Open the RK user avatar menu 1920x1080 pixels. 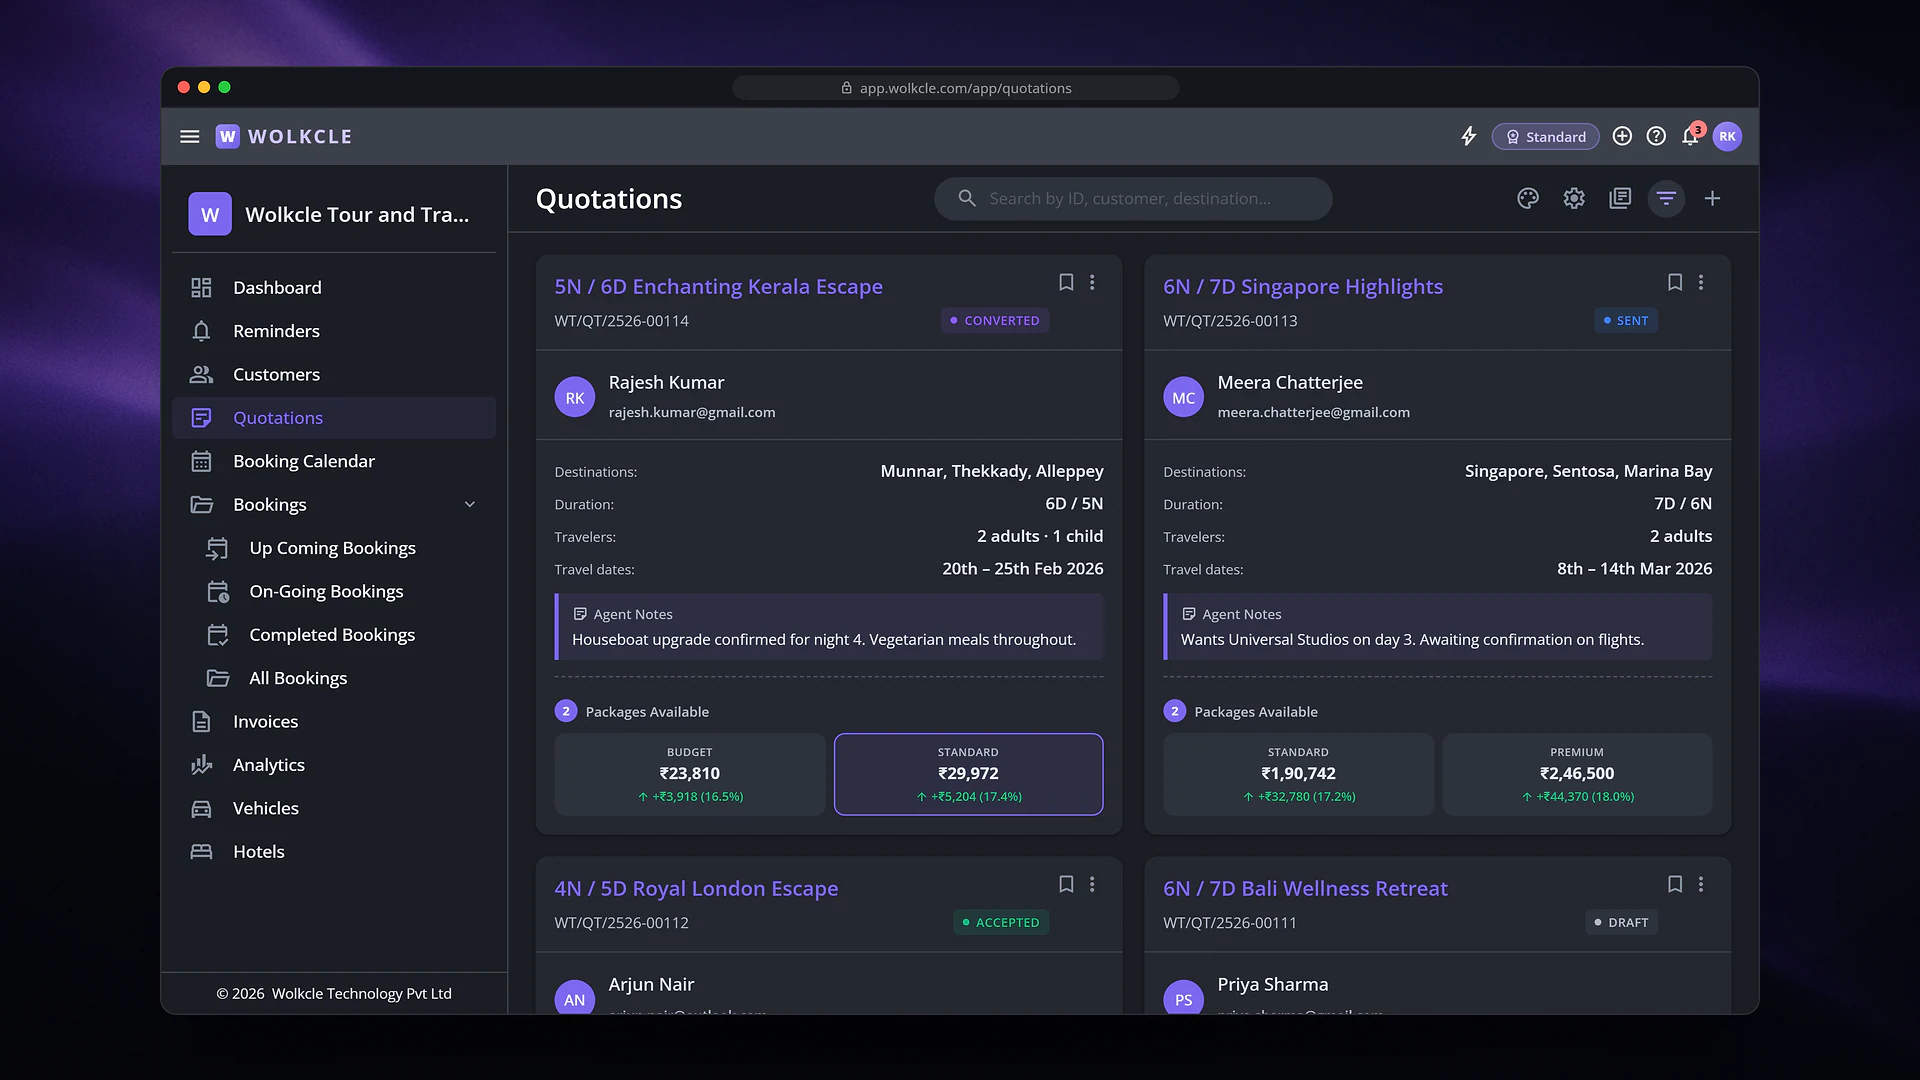tap(1727, 137)
